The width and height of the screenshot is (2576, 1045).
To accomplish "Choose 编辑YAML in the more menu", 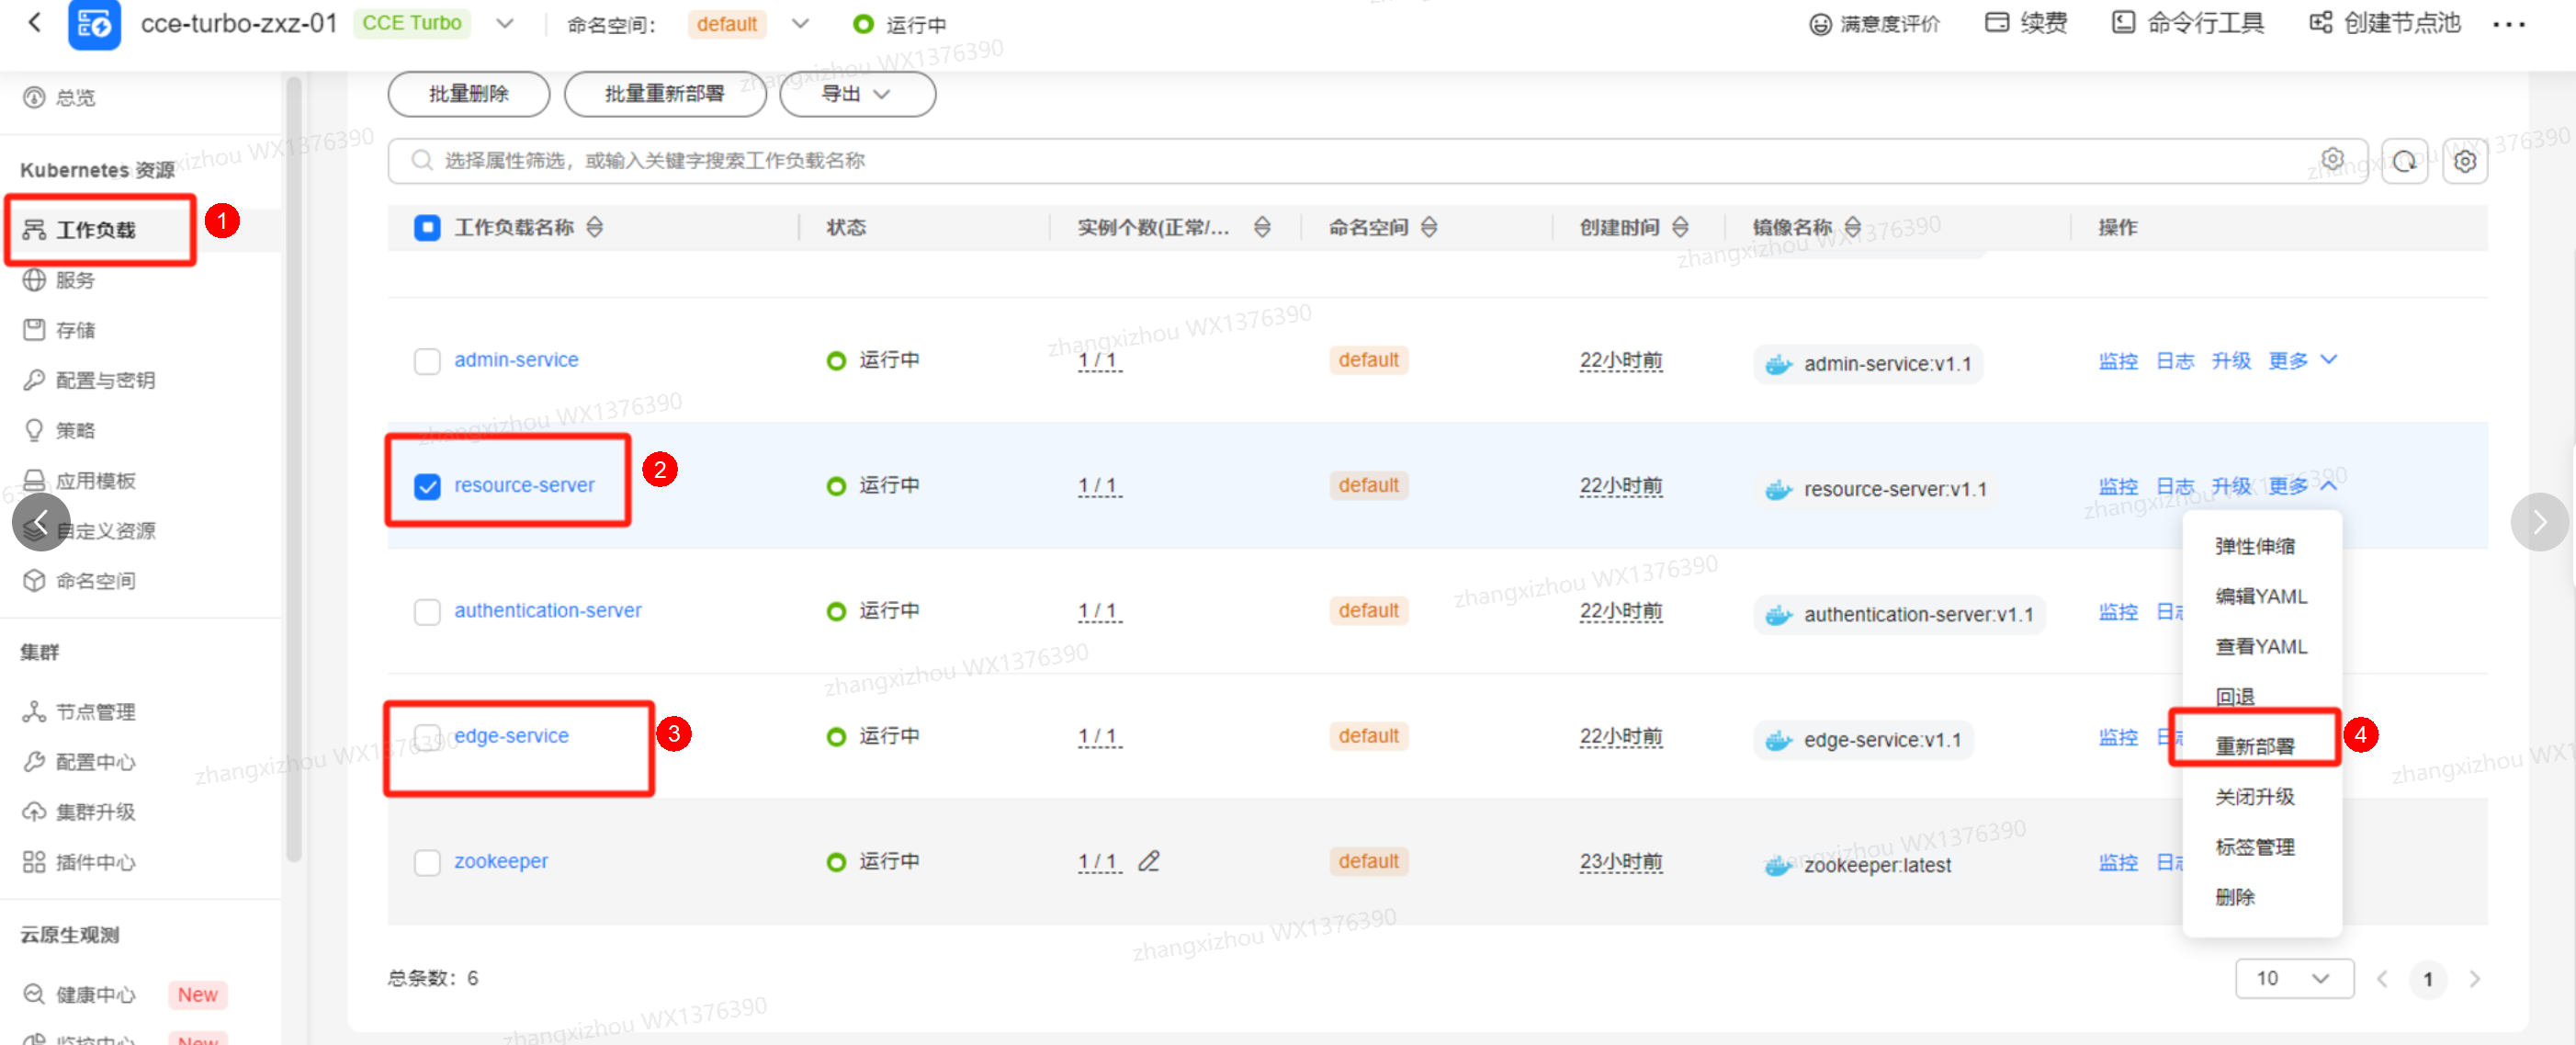I will pos(2260,596).
